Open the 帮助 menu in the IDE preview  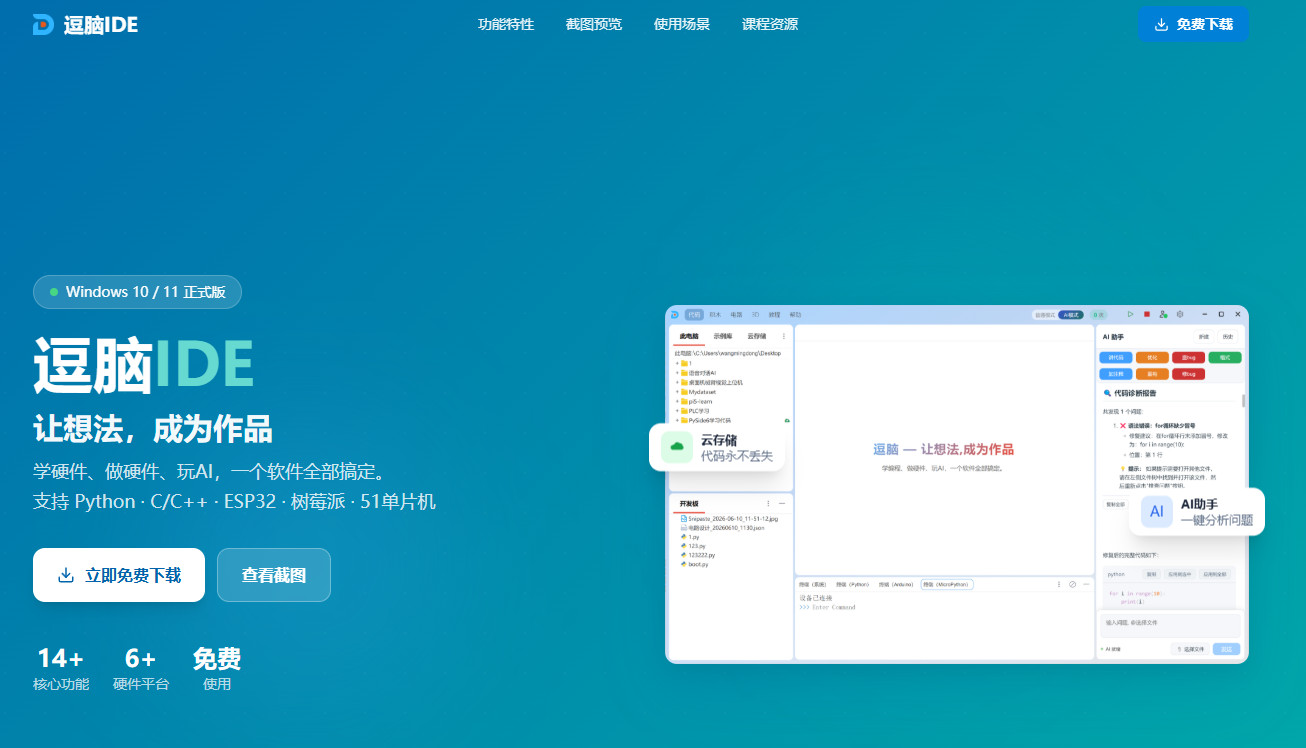point(796,314)
